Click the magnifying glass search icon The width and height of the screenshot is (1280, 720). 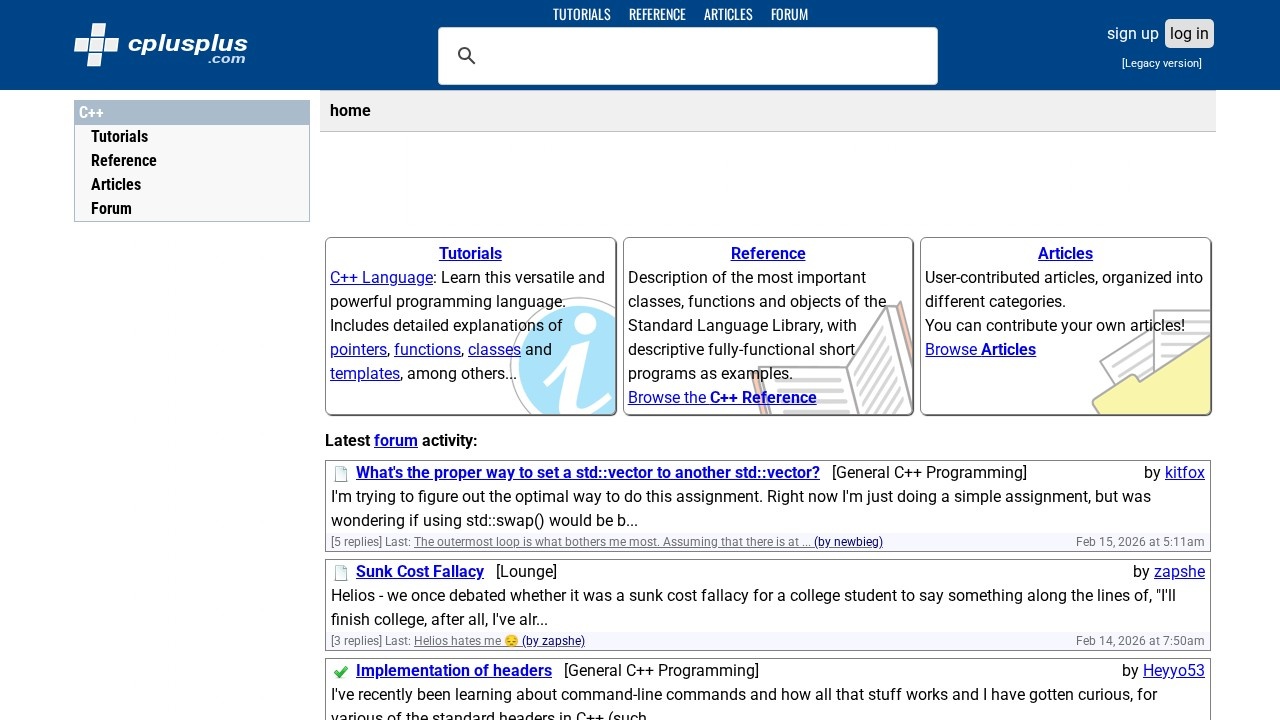(x=466, y=56)
